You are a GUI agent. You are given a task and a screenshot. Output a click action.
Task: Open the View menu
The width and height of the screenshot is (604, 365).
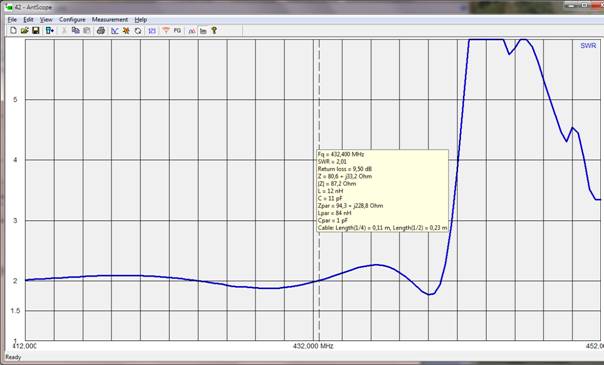[46, 20]
